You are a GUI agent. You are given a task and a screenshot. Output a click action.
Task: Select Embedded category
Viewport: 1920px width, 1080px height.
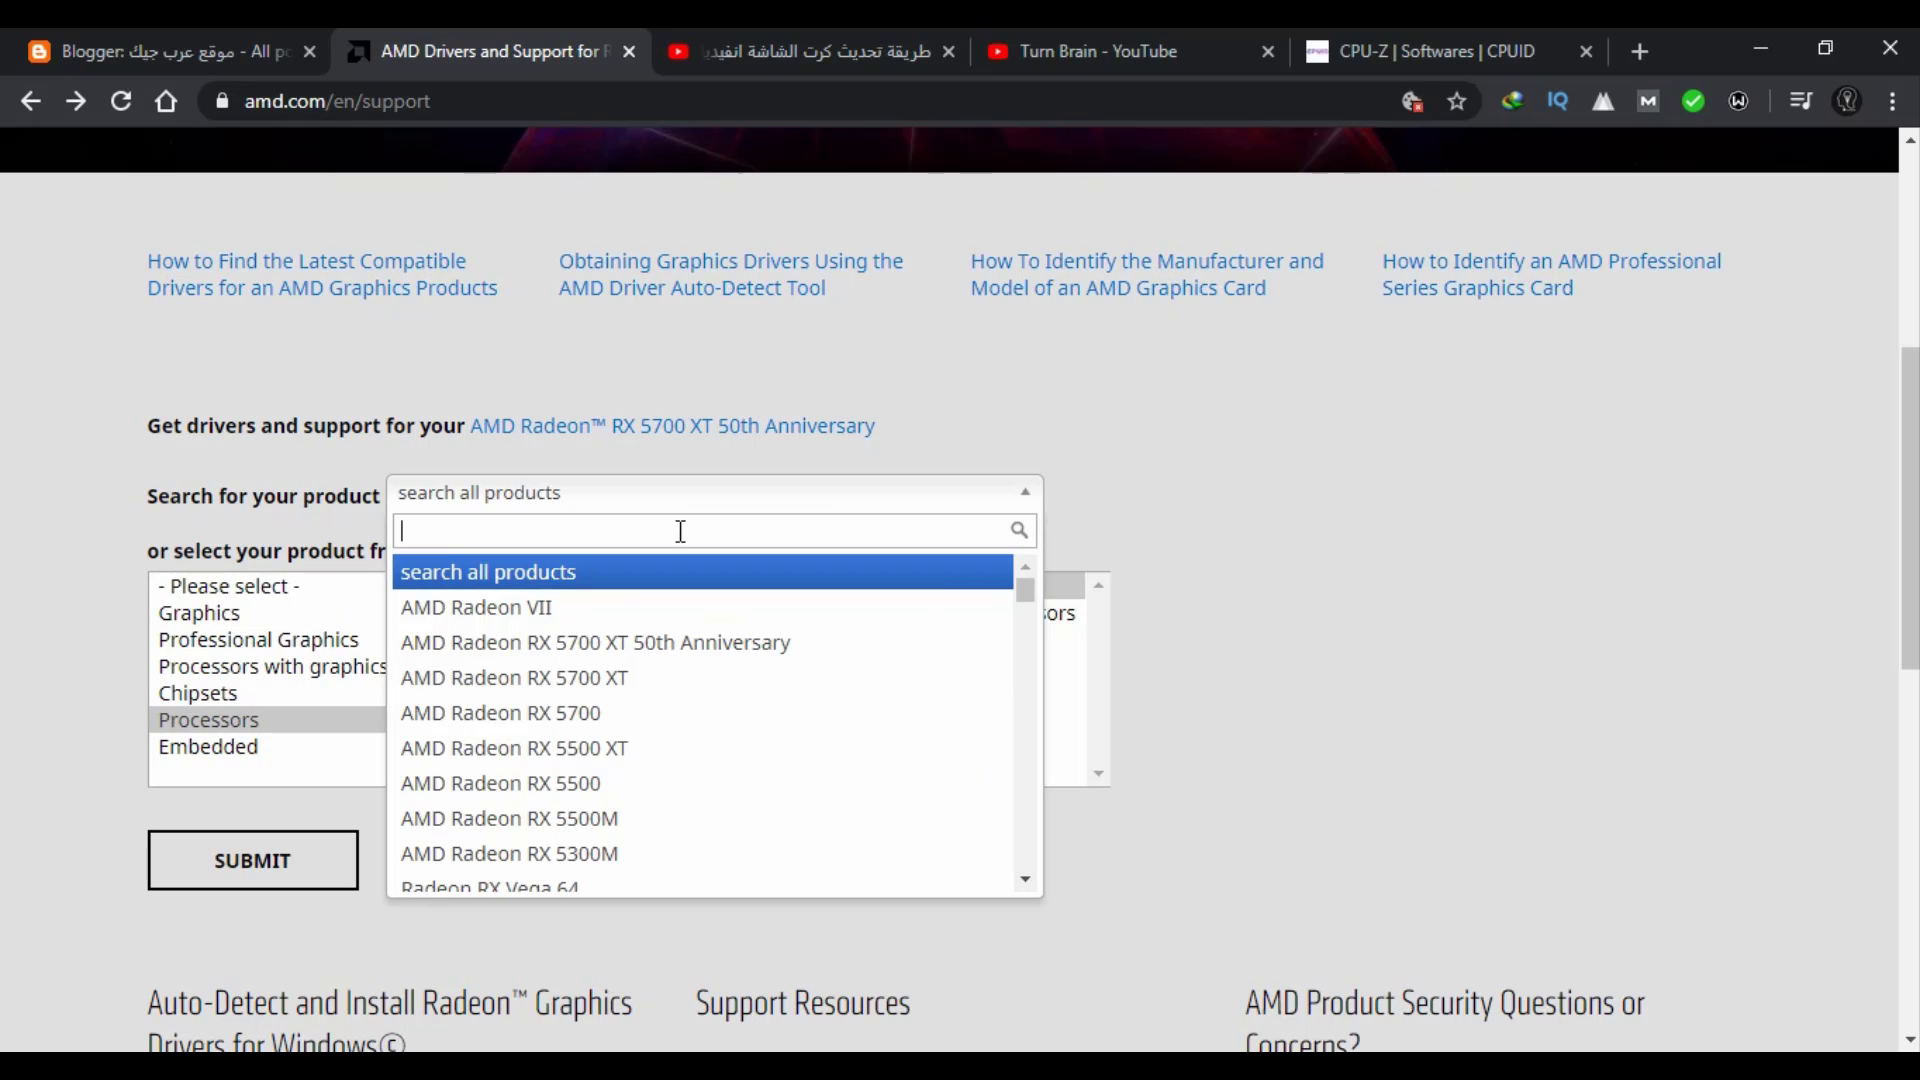[268, 747]
